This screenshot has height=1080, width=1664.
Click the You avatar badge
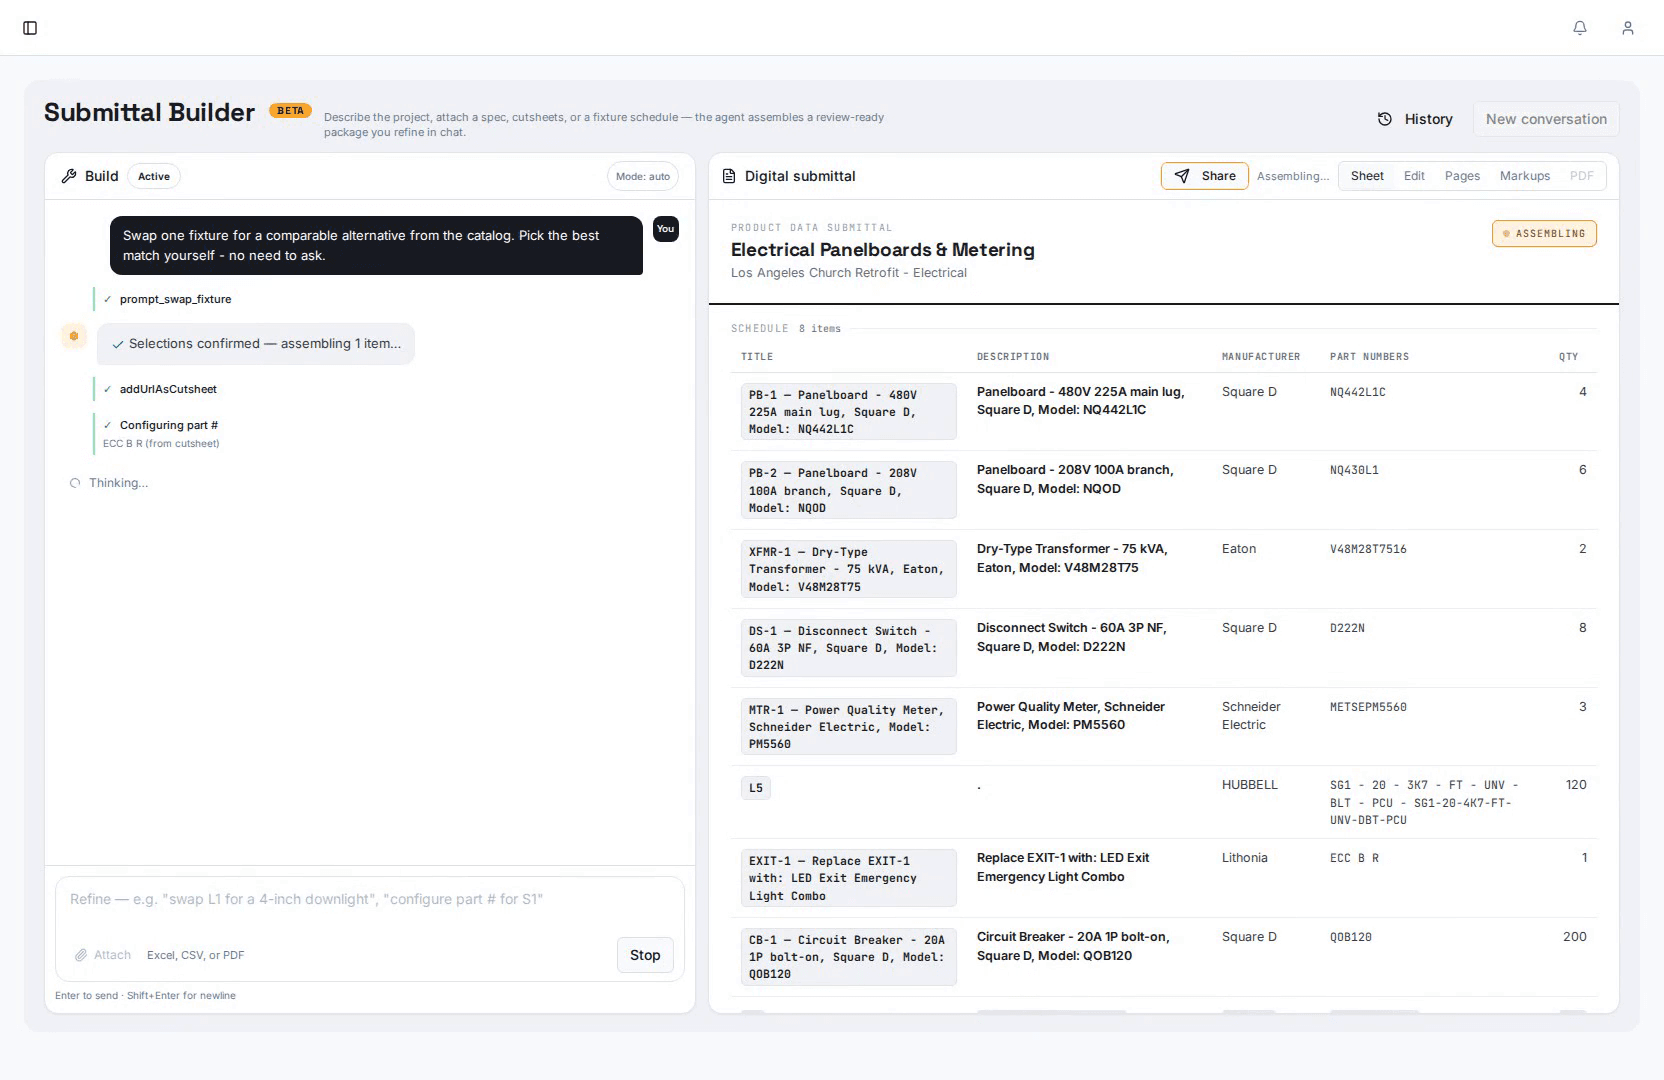click(665, 229)
